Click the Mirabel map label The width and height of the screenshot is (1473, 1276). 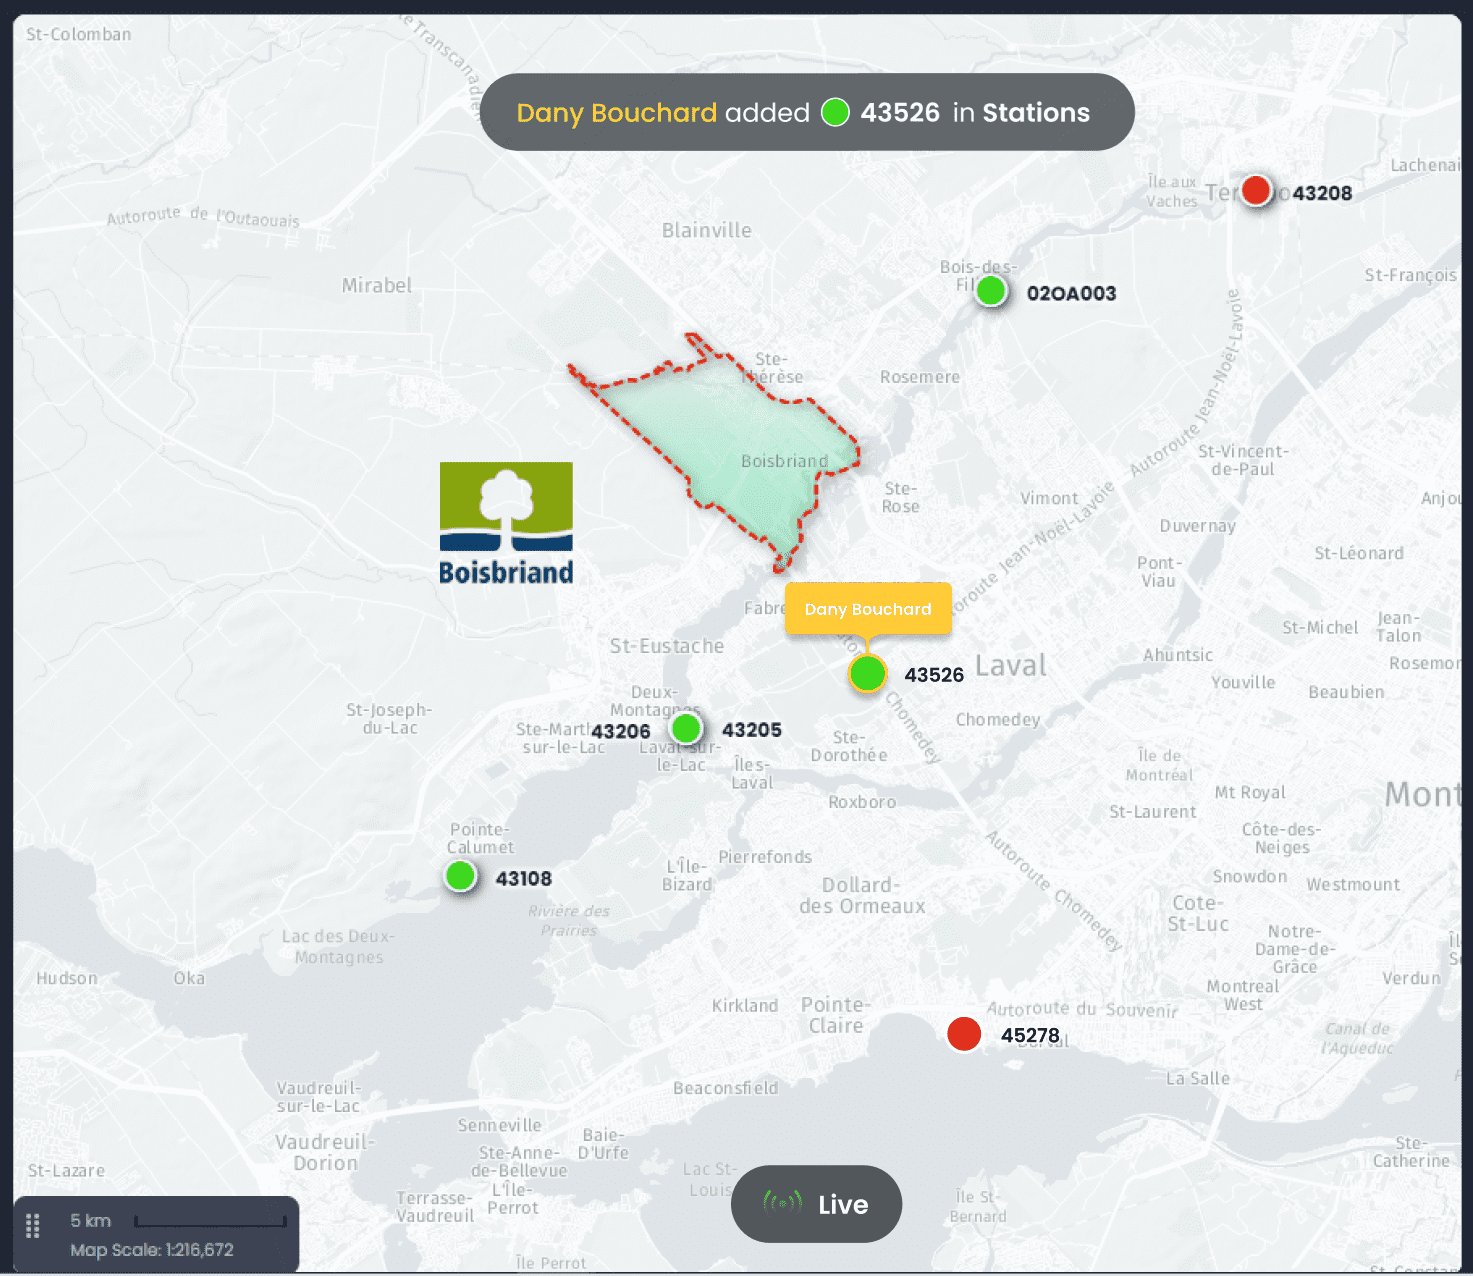click(x=377, y=285)
